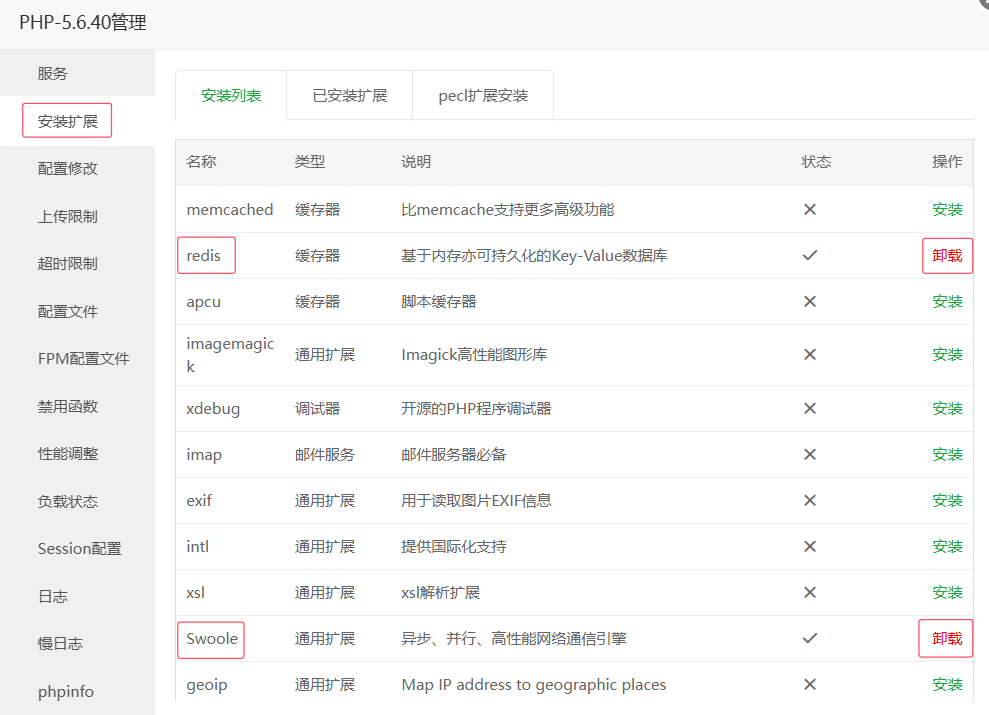This screenshot has height=715, width=989.
Task: Click the memcached not-installed X status icon
Action: point(810,209)
